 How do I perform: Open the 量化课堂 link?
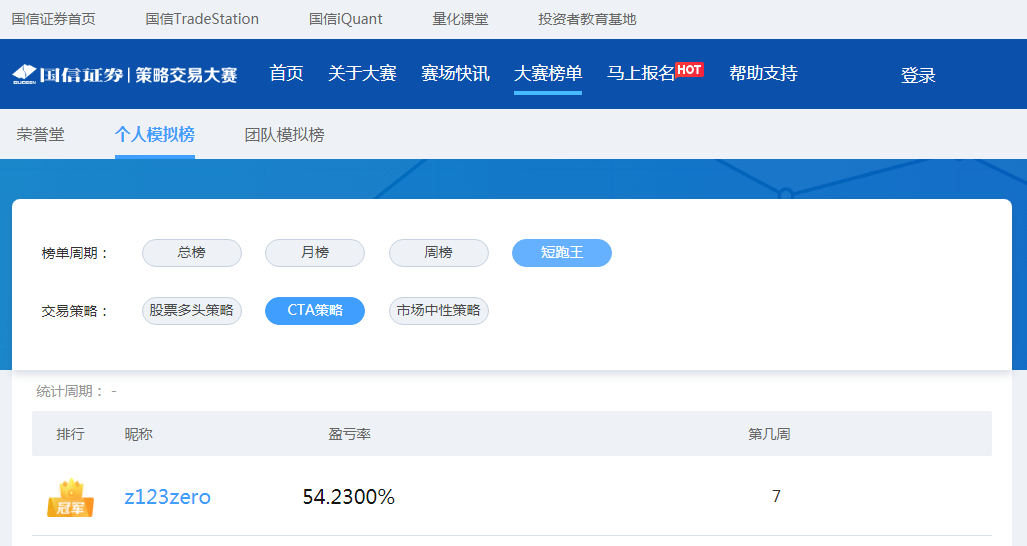[460, 19]
